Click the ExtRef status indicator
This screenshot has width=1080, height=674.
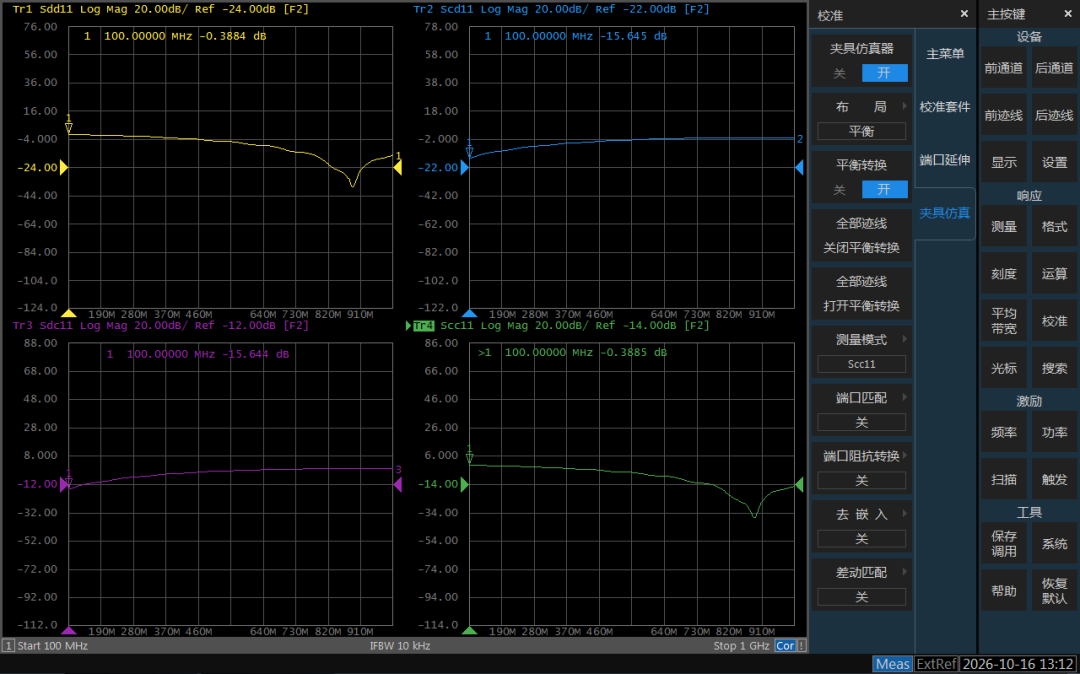pyautogui.click(x=936, y=664)
